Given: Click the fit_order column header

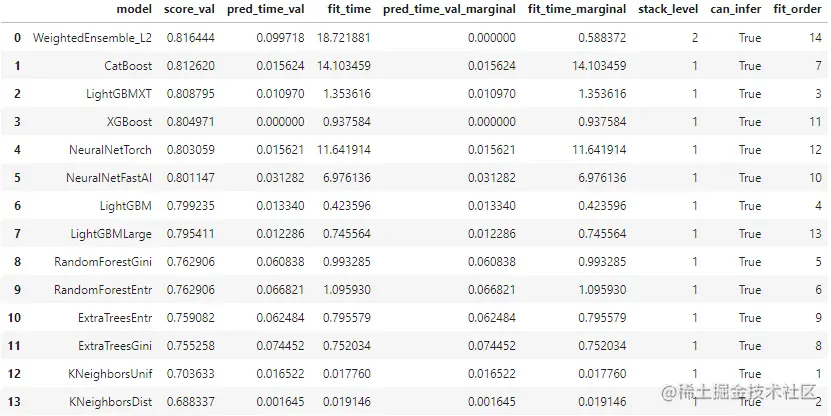Looking at the screenshot, I should (798, 10).
